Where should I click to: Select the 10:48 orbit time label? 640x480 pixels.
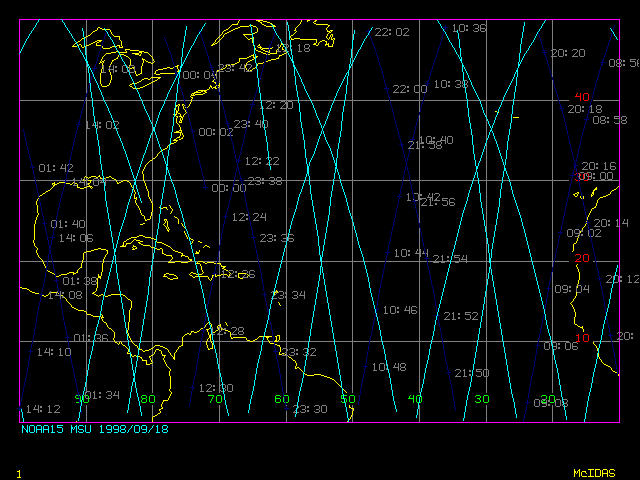tap(389, 367)
